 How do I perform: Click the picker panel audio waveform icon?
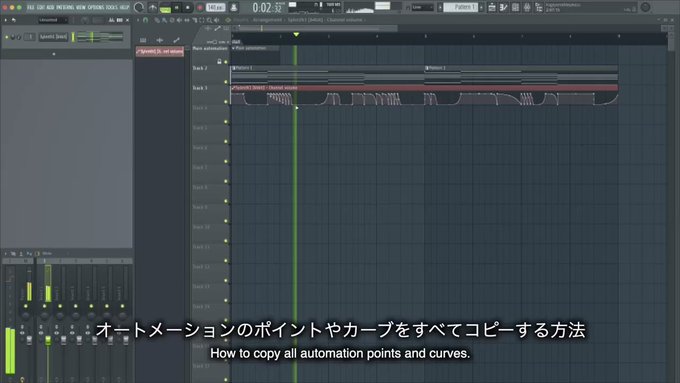(160, 40)
